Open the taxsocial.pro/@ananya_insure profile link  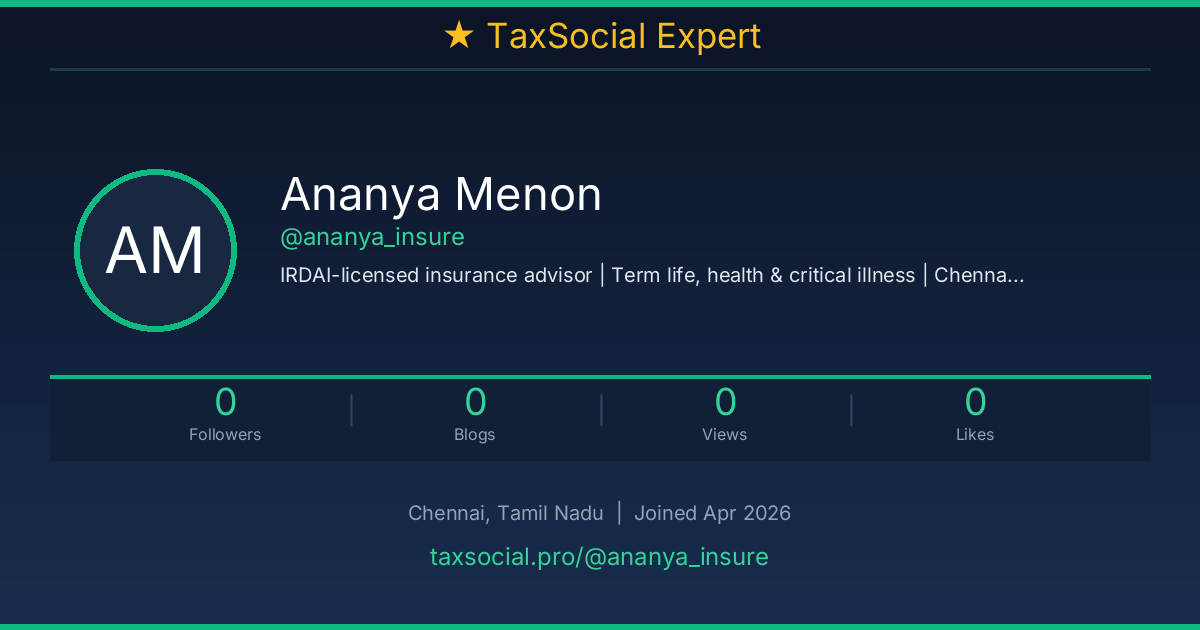click(x=599, y=557)
